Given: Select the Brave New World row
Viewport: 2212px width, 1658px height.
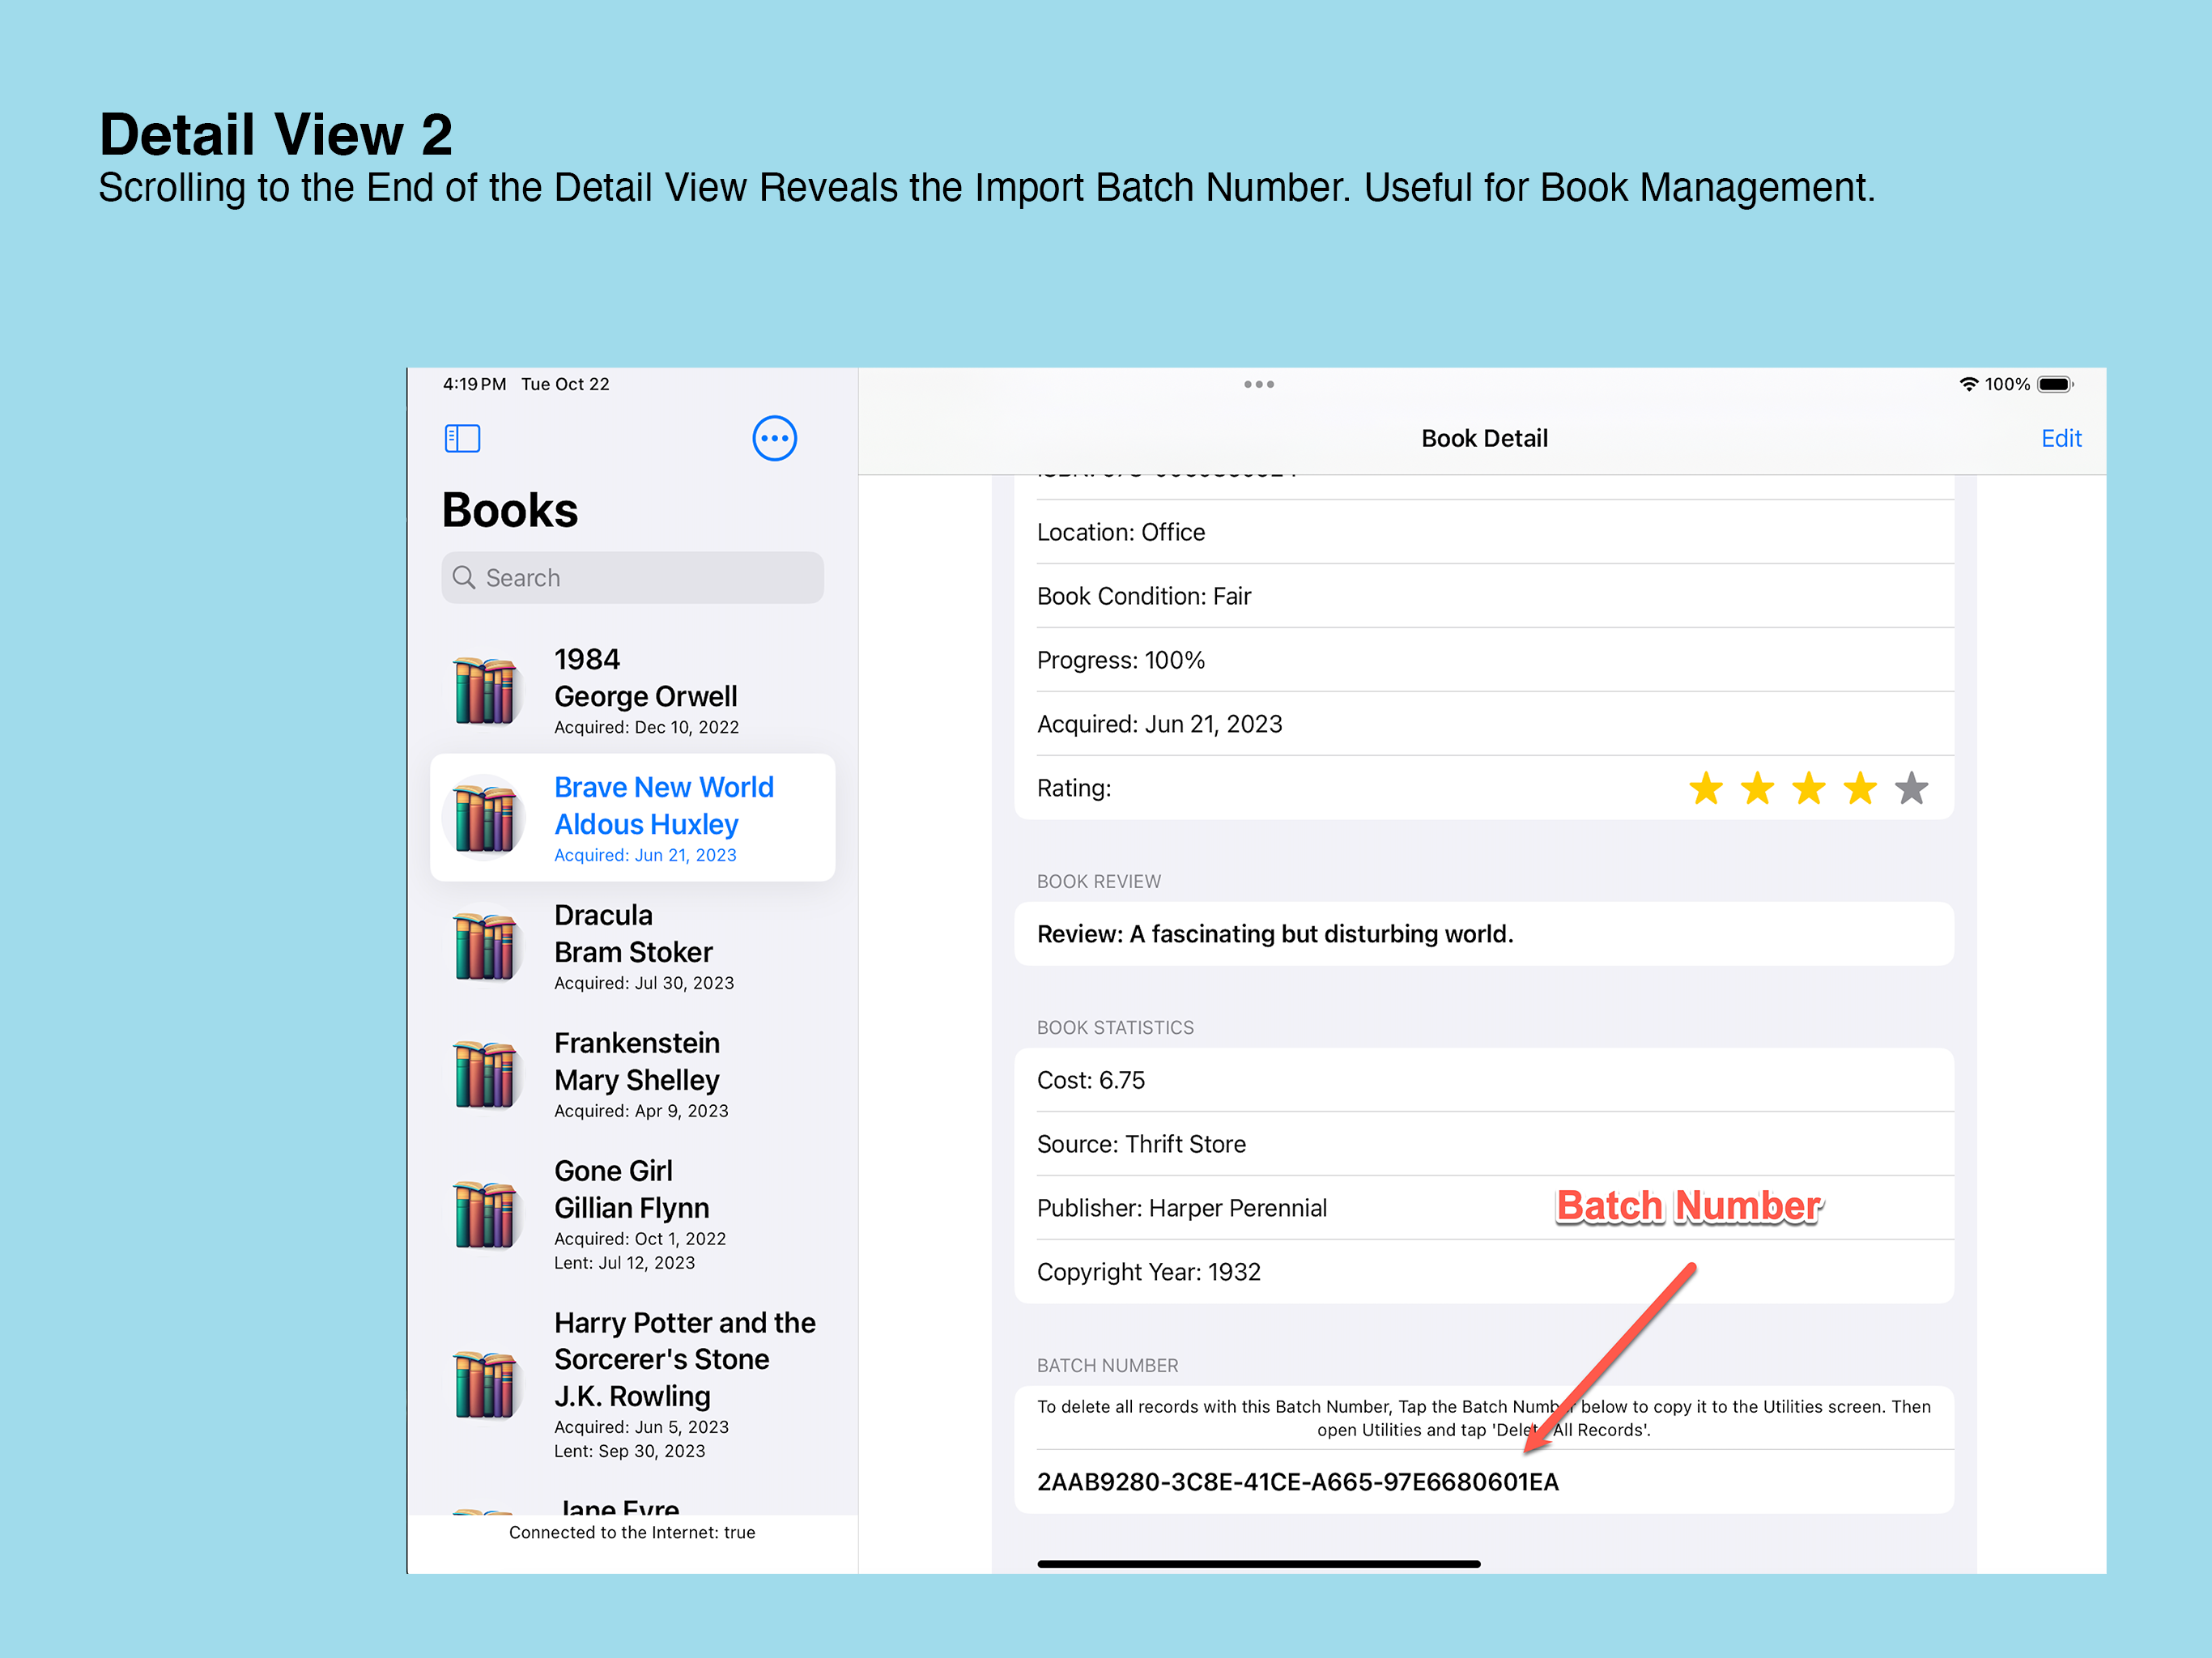Looking at the screenshot, I should tap(632, 818).
